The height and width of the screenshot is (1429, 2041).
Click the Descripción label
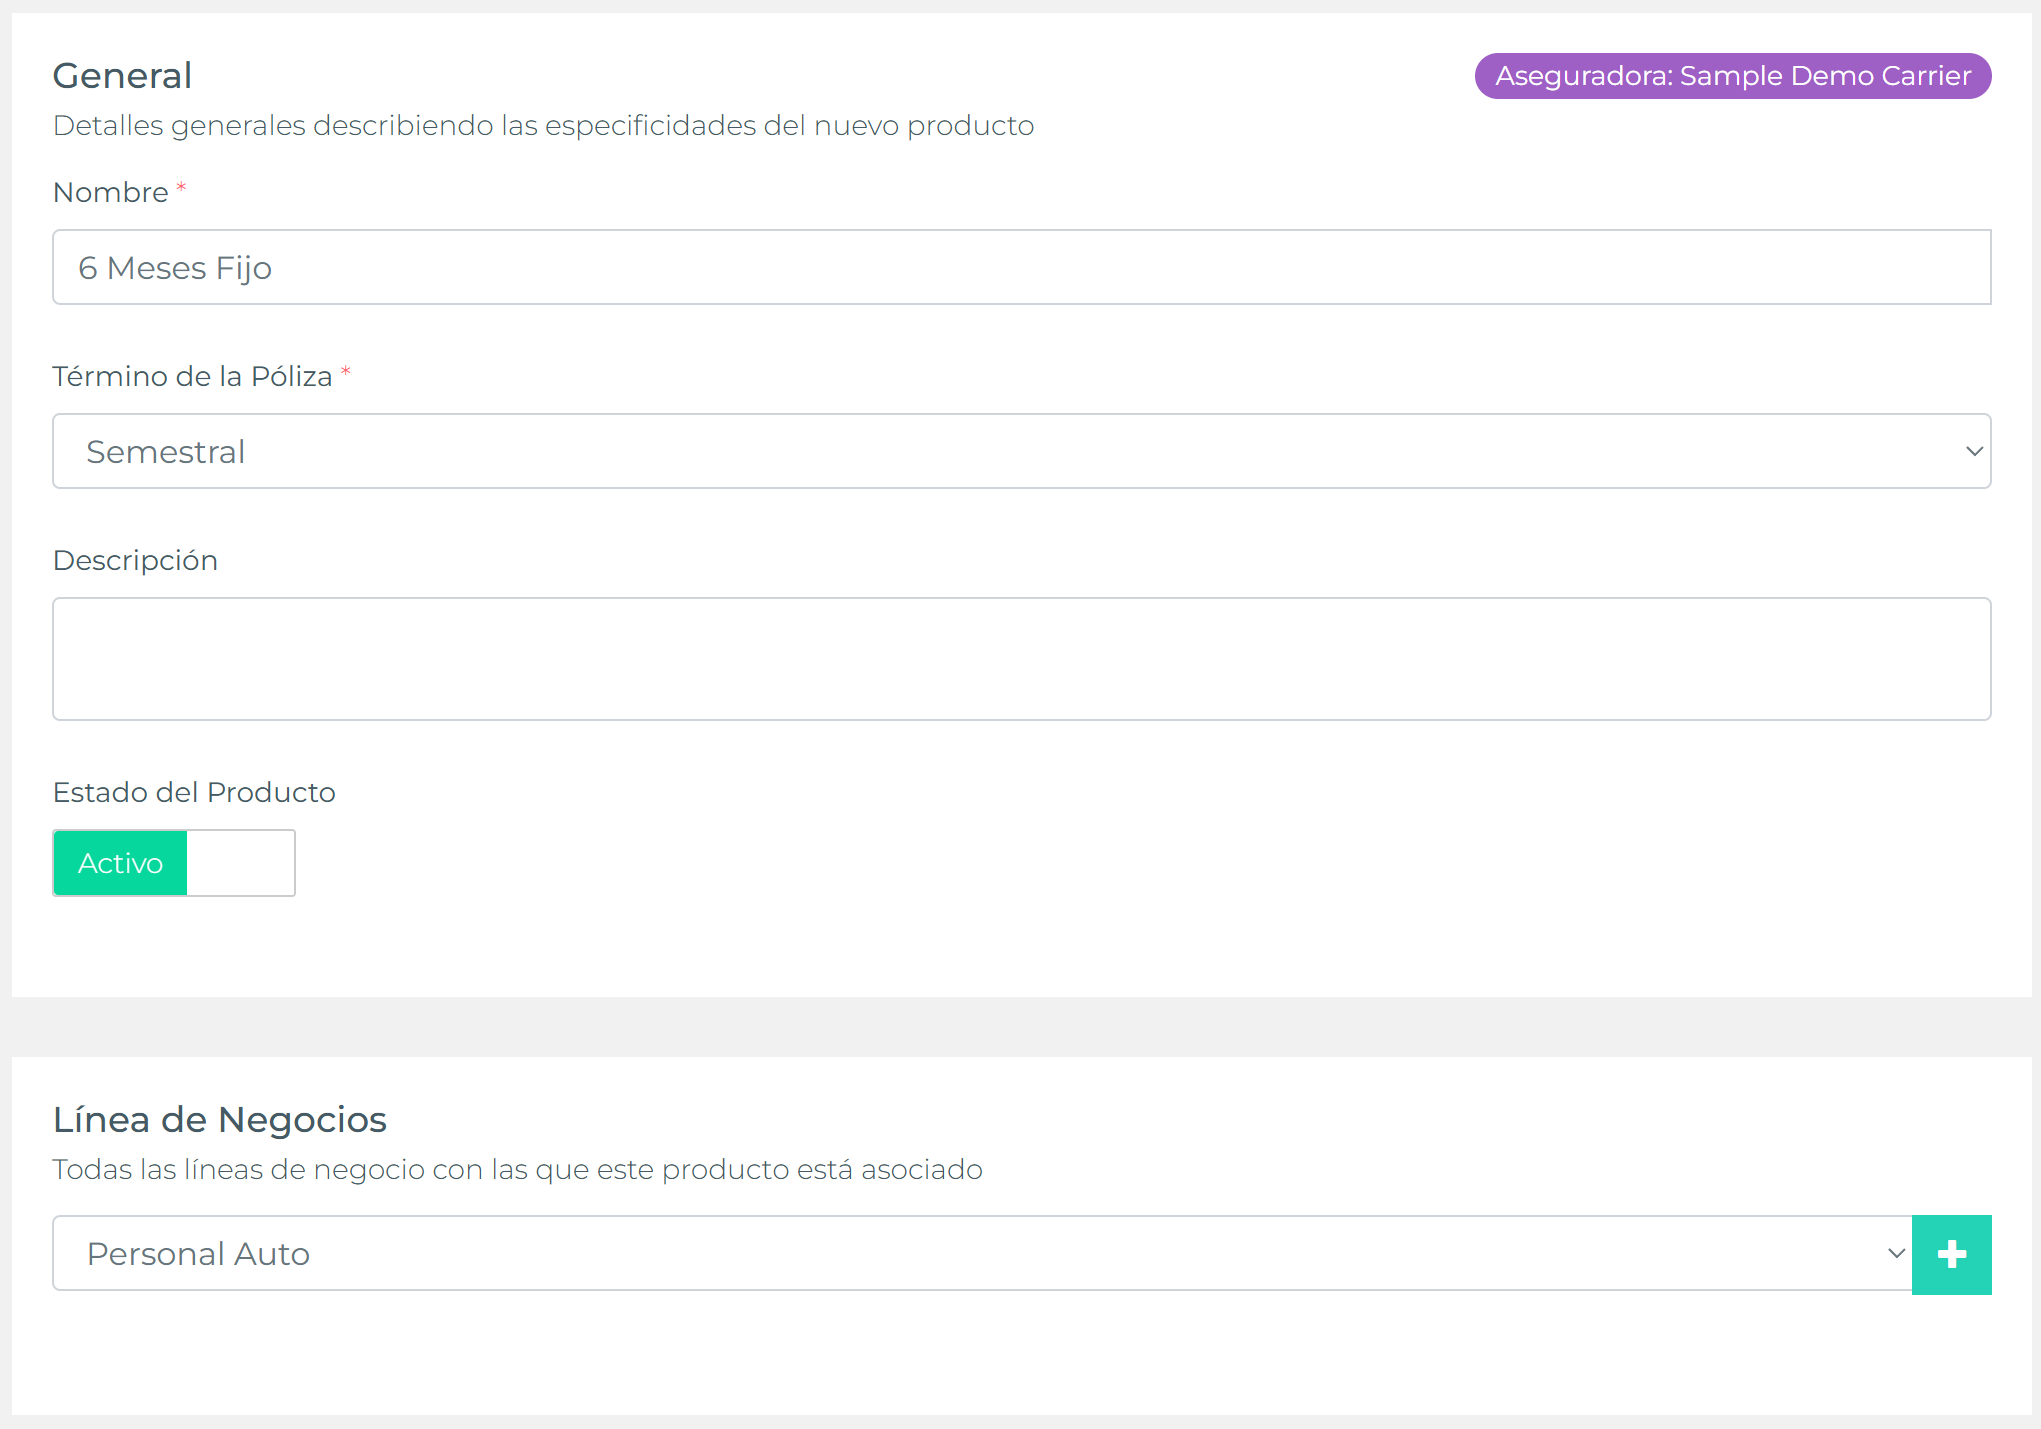[x=135, y=560]
